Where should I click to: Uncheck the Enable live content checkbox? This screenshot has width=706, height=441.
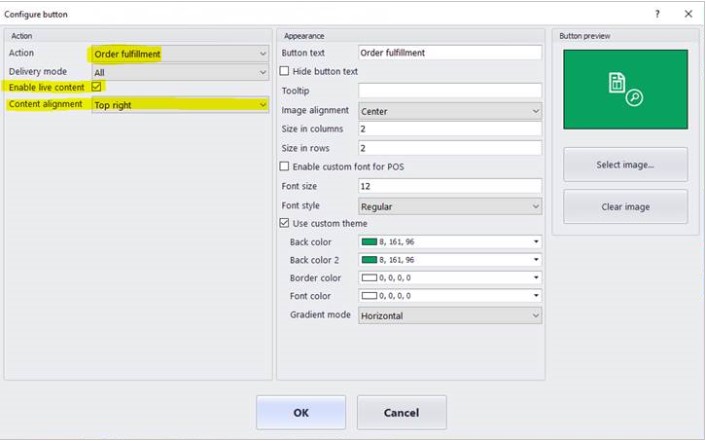tap(96, 86)
